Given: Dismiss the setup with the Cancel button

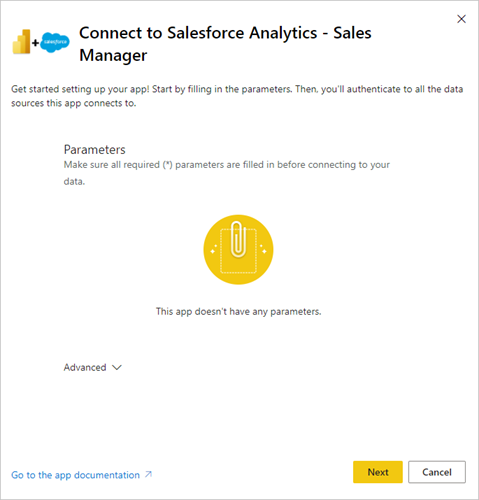Looking at the screenshot, I should 437,472.
